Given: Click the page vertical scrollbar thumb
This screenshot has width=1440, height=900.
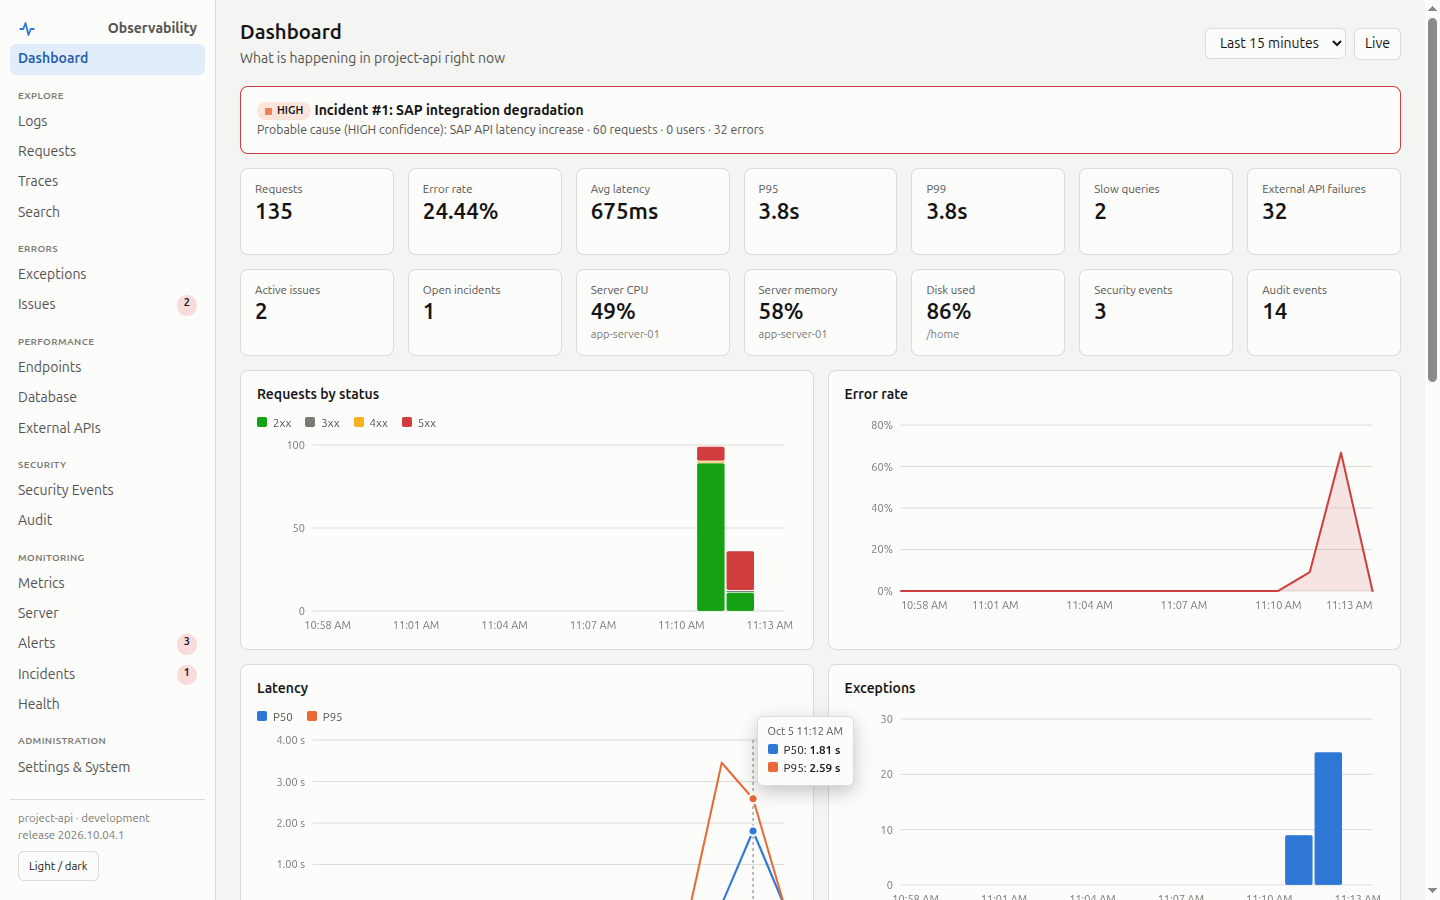Looking at the screenshot, I should pos(1432,200).
